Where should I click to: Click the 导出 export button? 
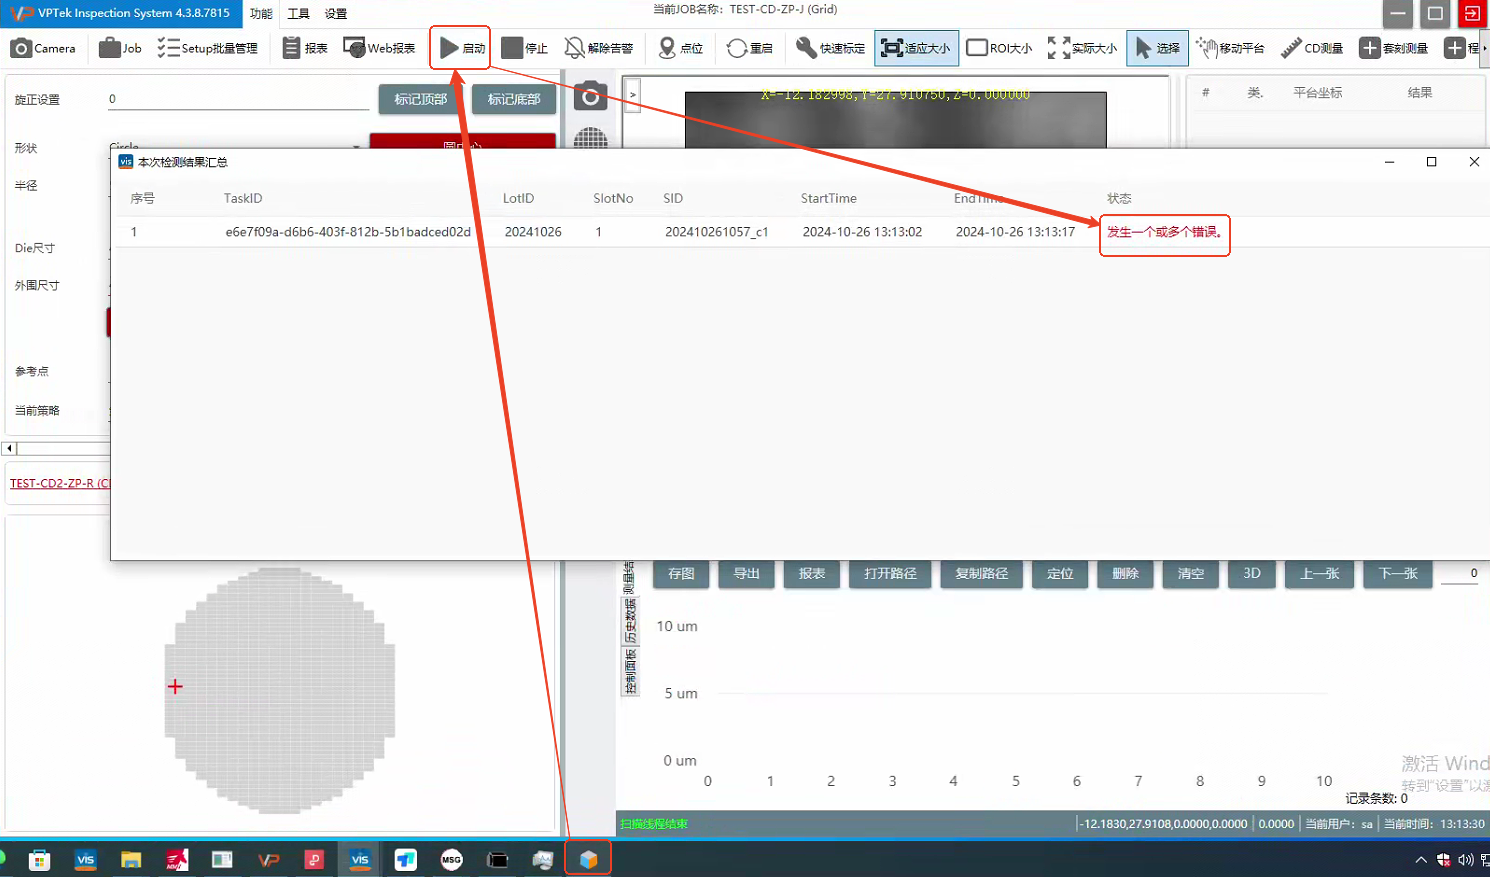click(747, 574)
